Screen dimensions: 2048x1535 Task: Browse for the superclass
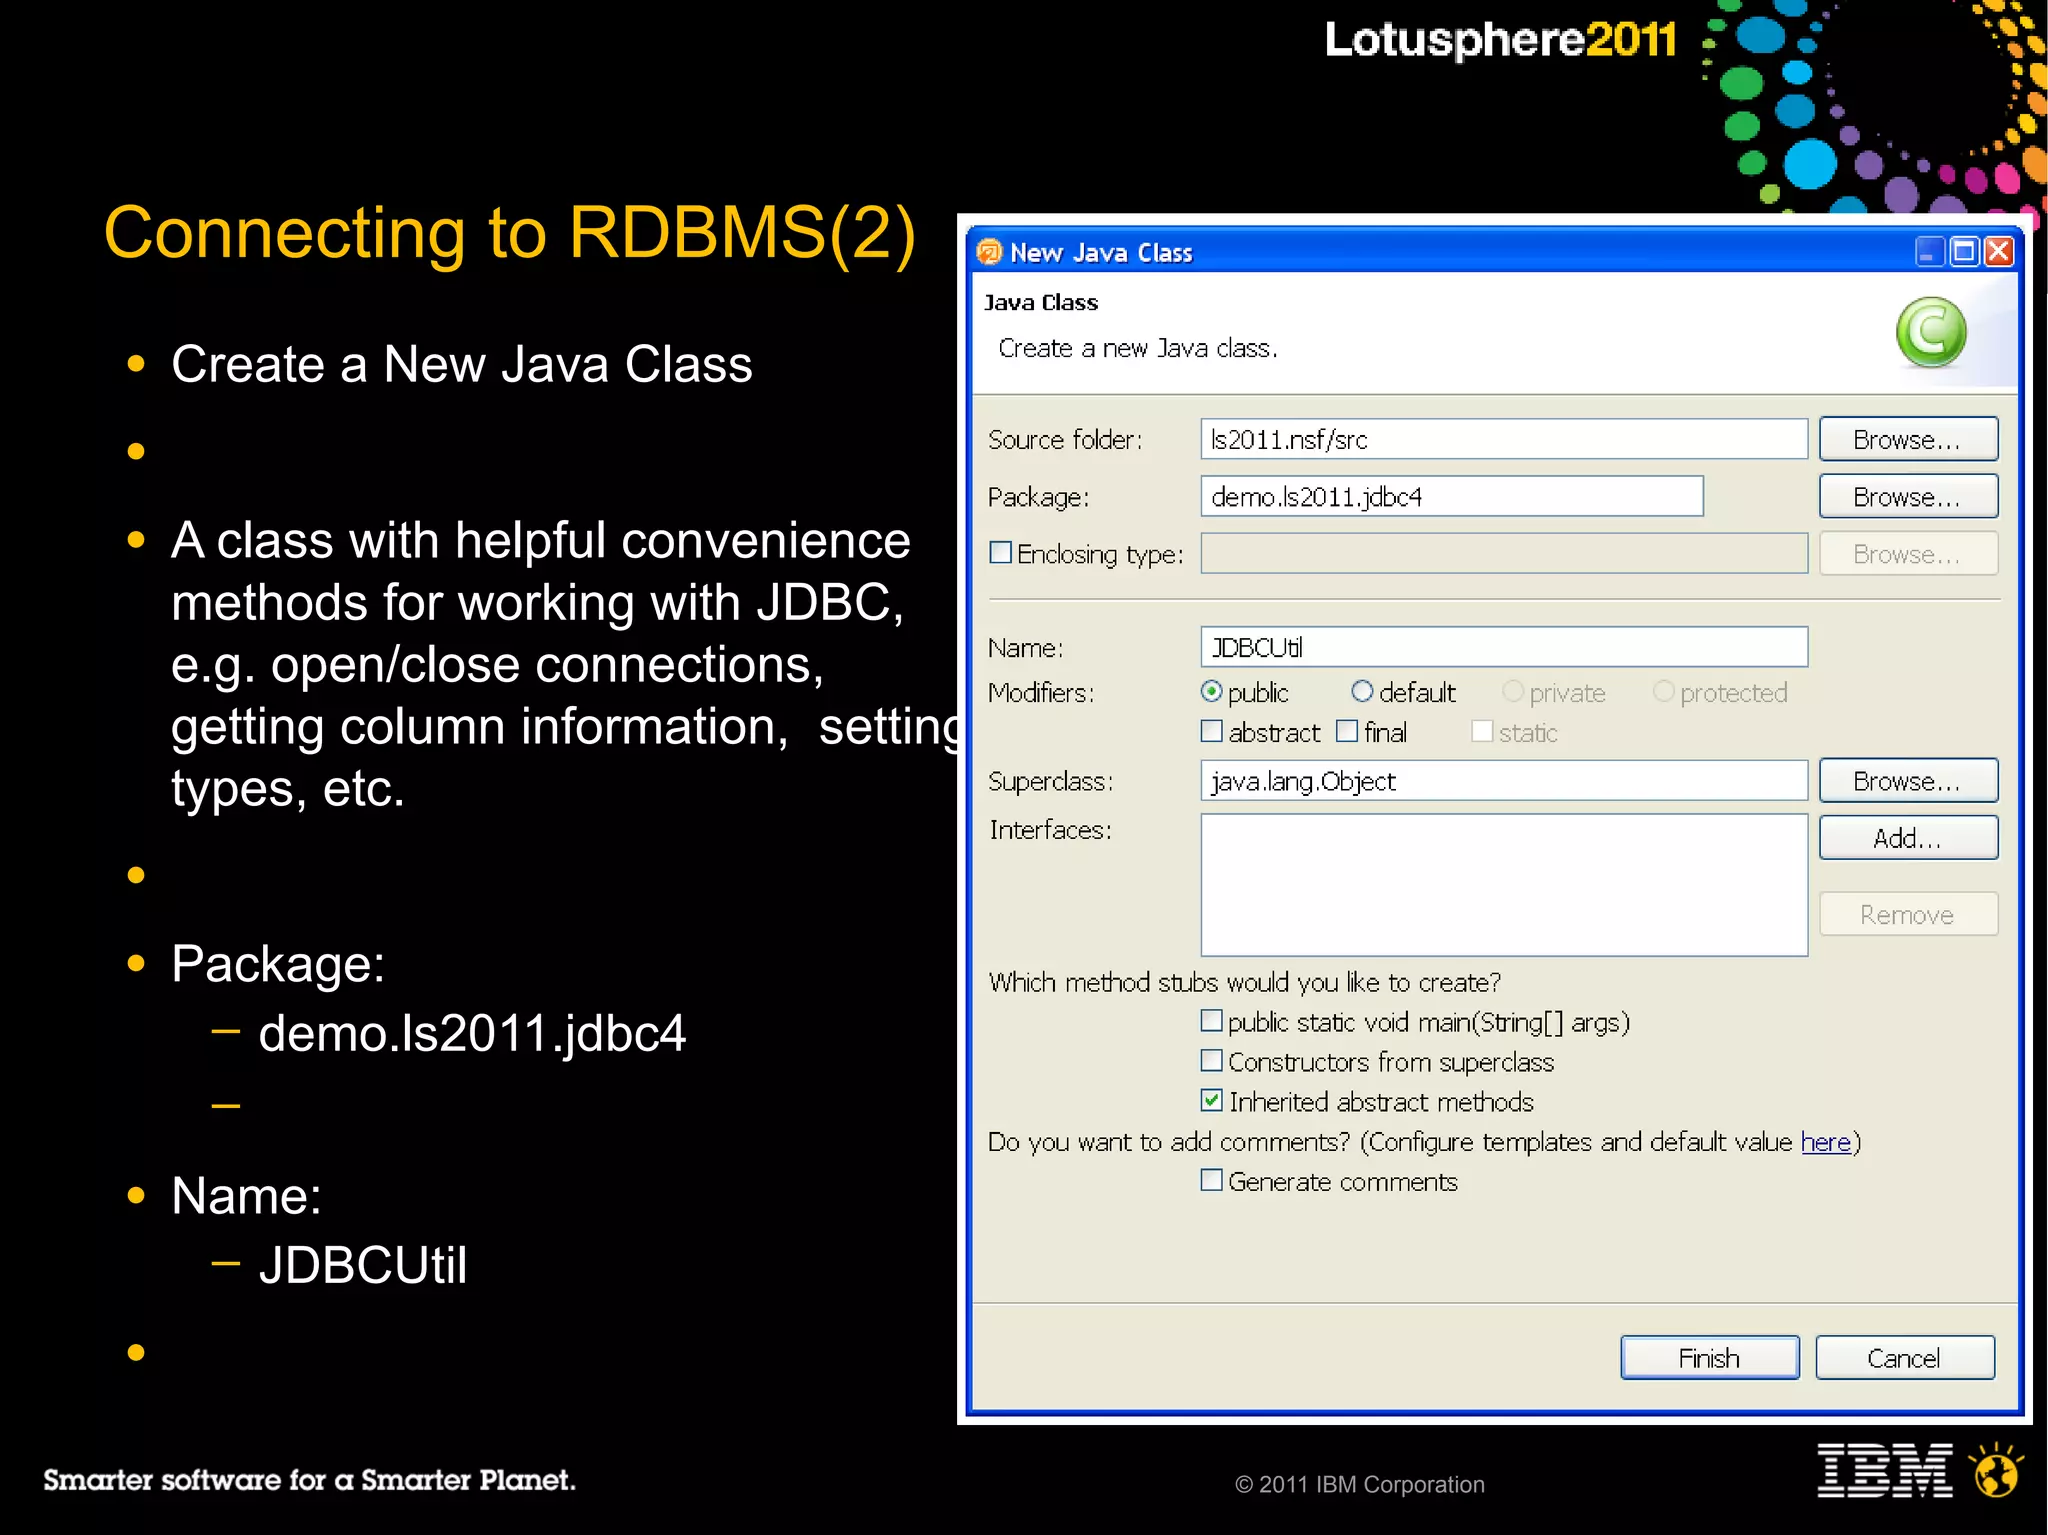click(1908, 780)
